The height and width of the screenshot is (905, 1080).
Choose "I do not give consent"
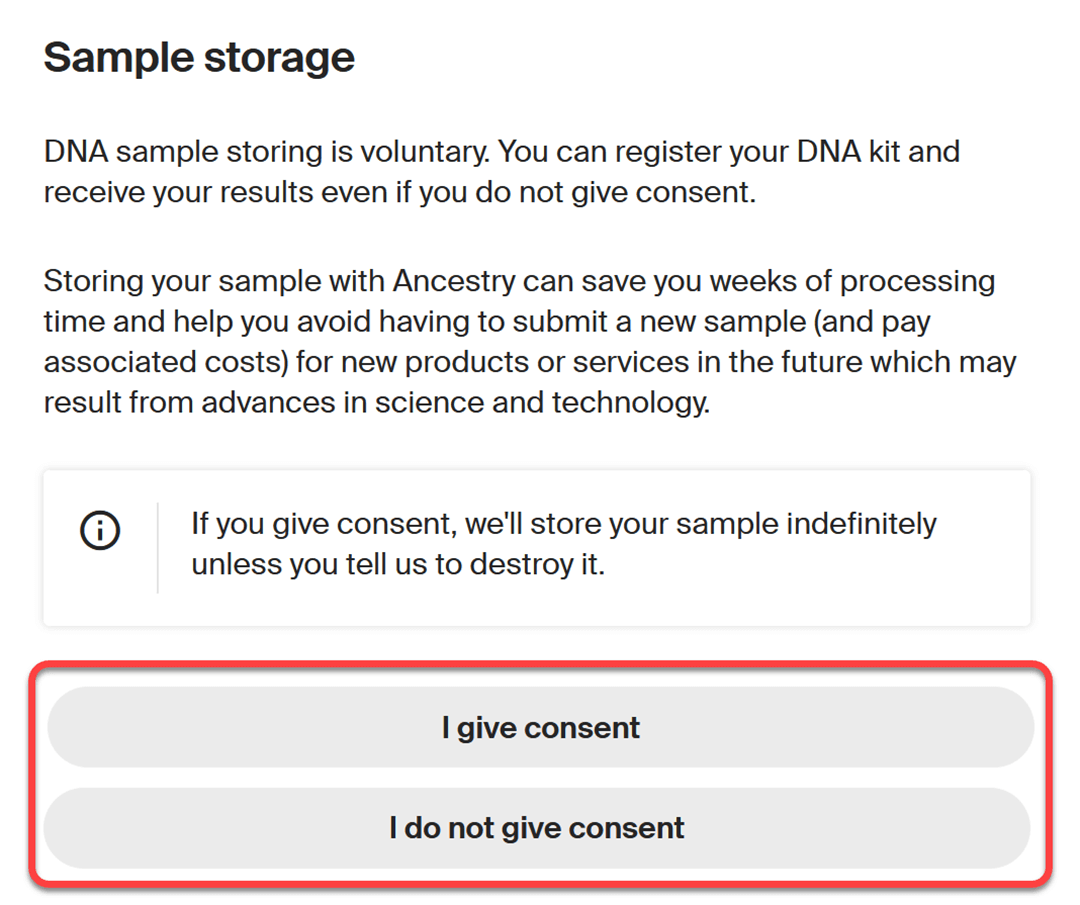tap(537, 828)
